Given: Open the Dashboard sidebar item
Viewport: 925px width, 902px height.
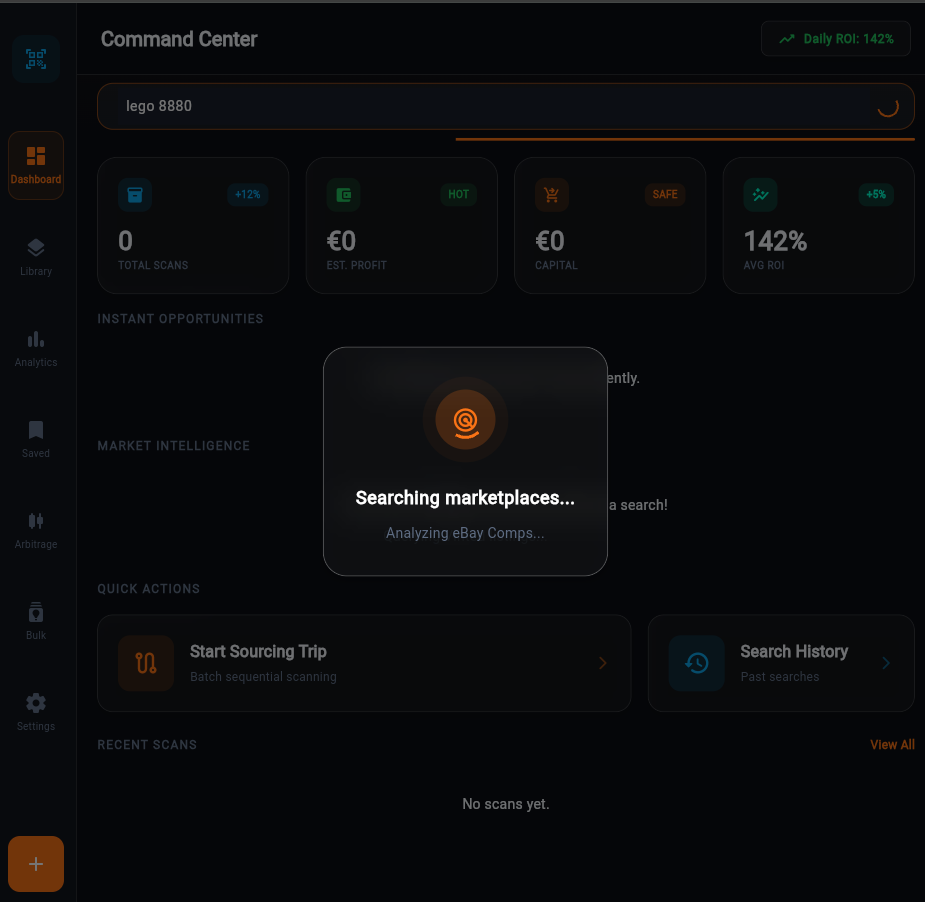Looking at the screenshot, I should point(36,165).
